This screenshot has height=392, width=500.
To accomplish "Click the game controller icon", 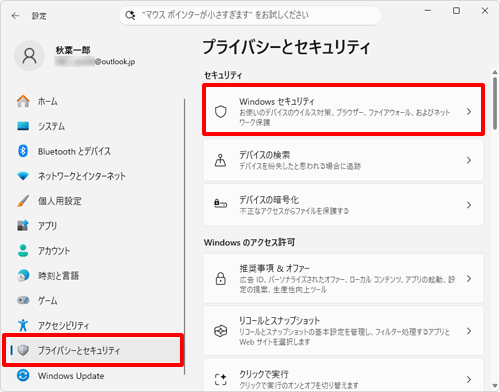I will click(x=23, y=300).
